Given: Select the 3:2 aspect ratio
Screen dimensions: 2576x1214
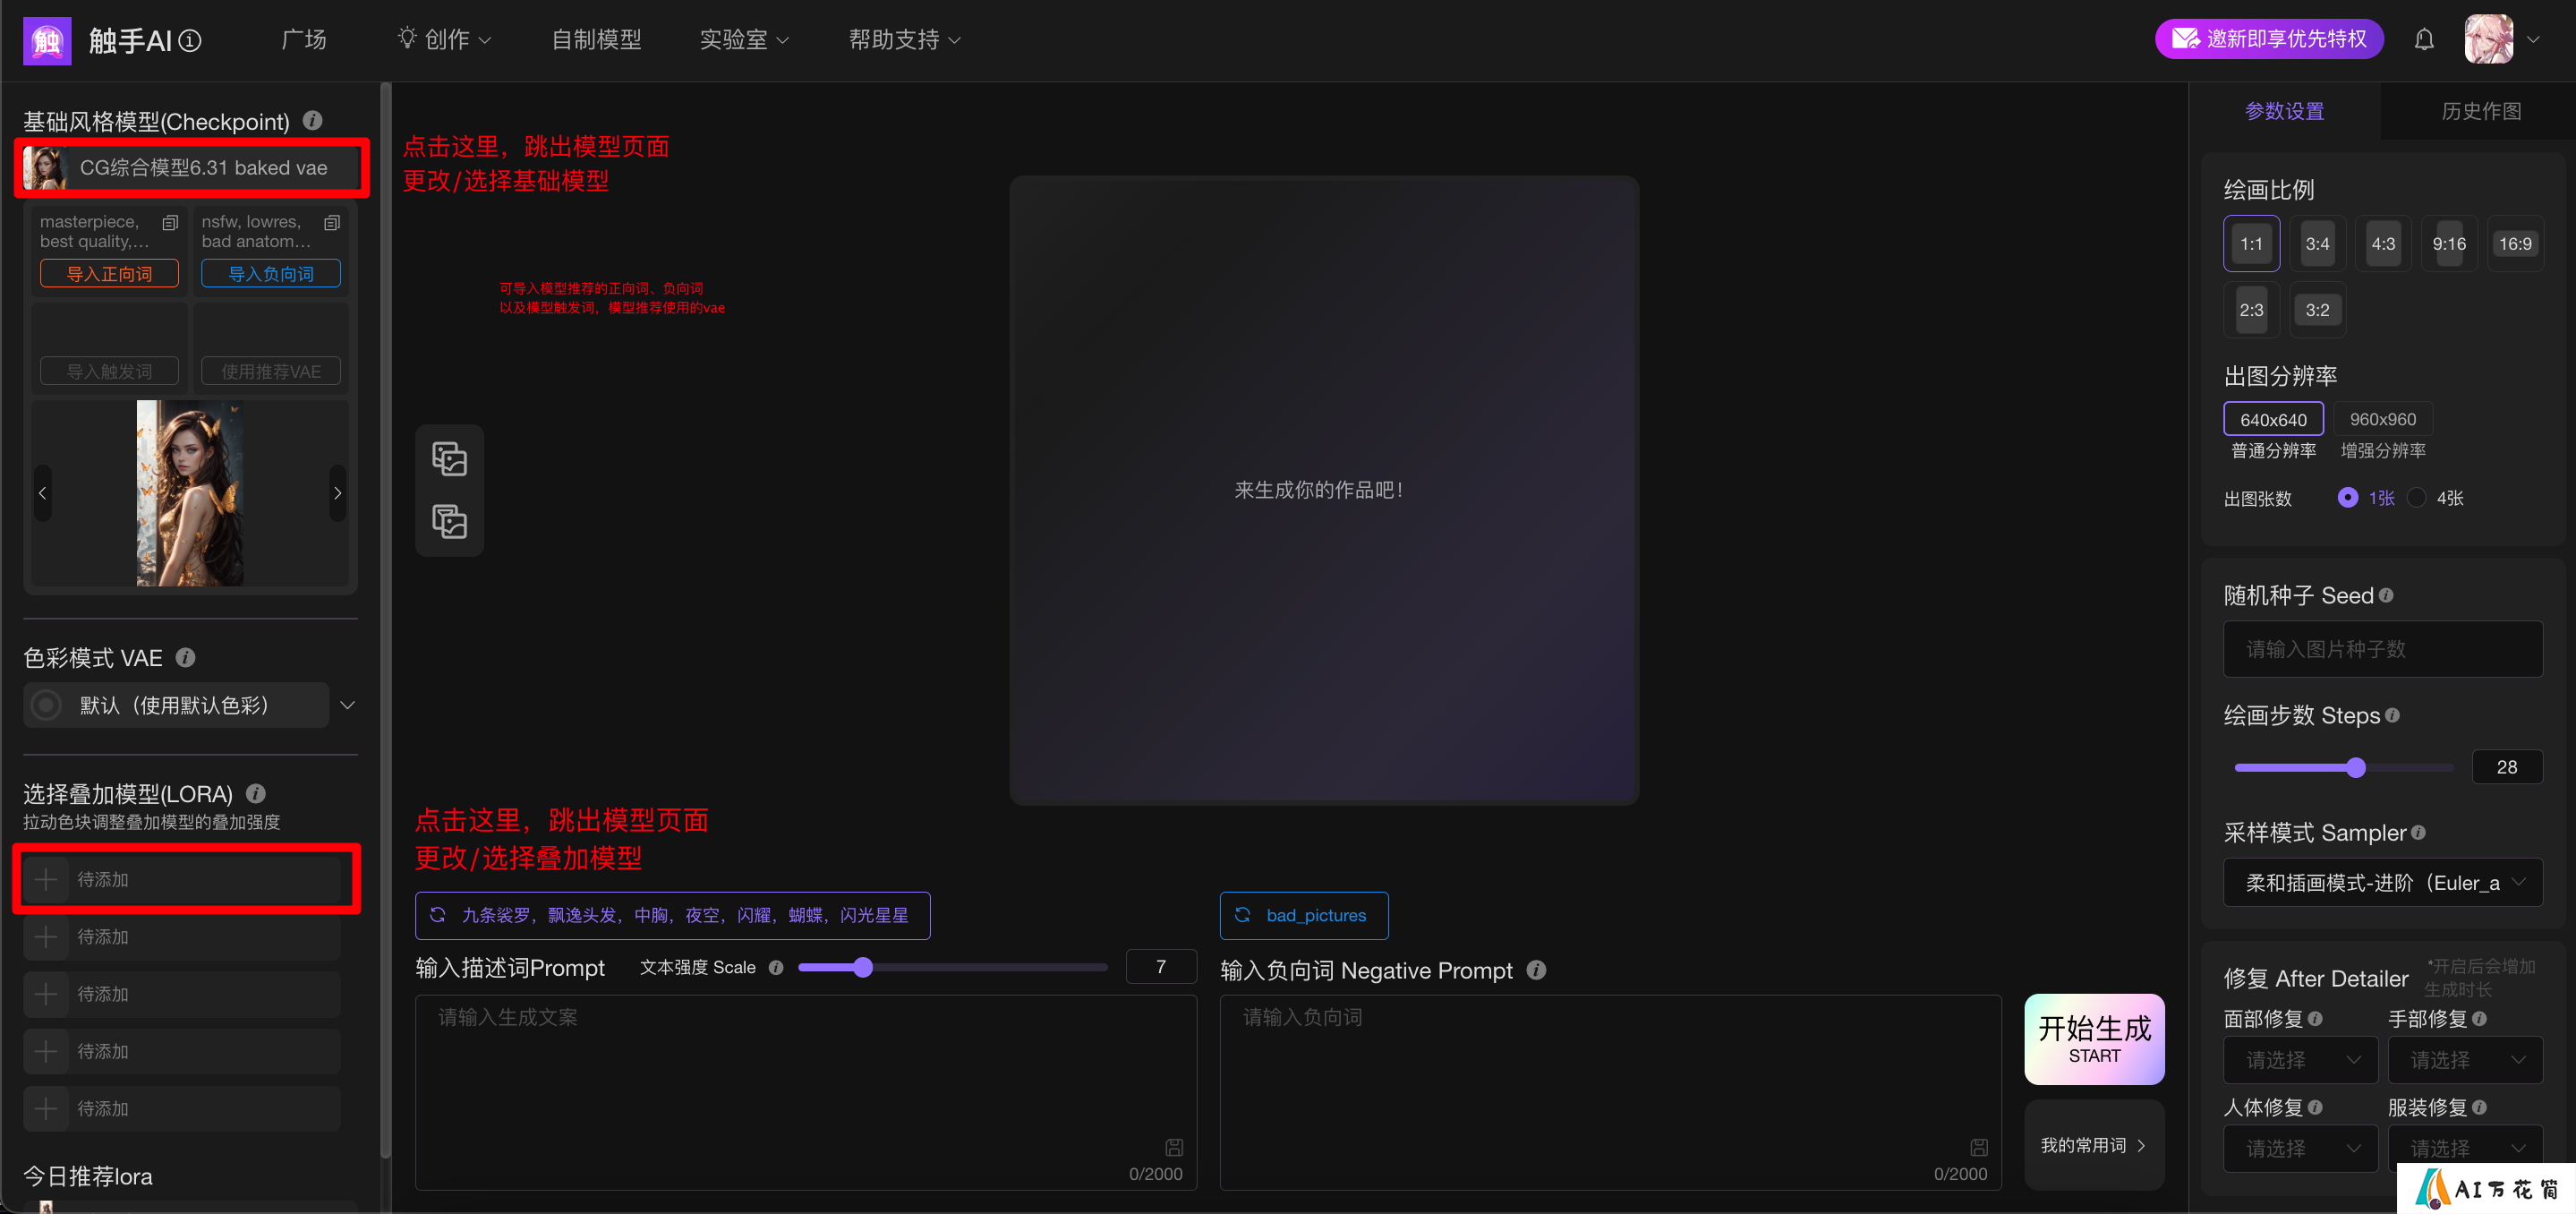Looking at the screenshot, I should (2317, 309).
